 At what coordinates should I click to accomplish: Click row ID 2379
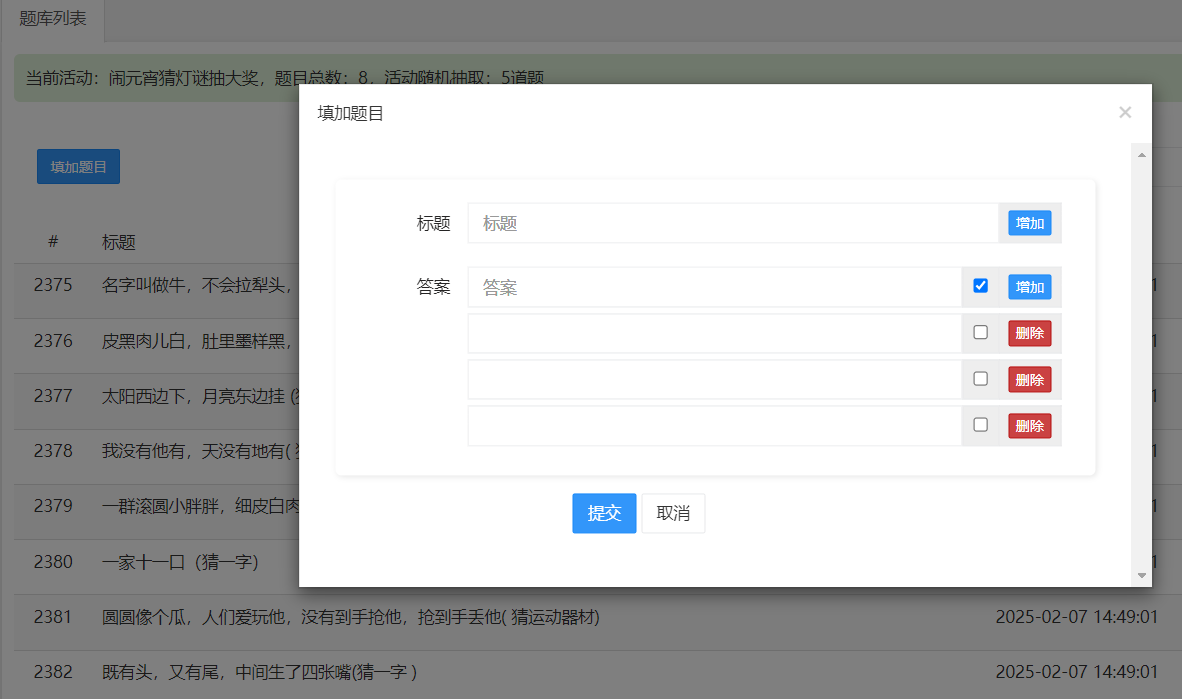(53, 506)
